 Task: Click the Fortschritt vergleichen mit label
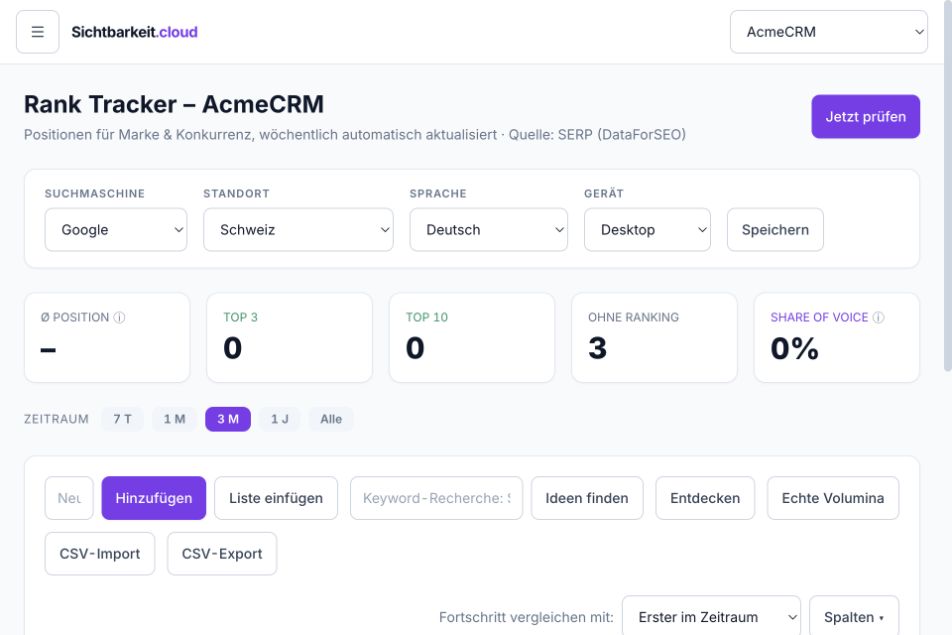click(526, 617)
